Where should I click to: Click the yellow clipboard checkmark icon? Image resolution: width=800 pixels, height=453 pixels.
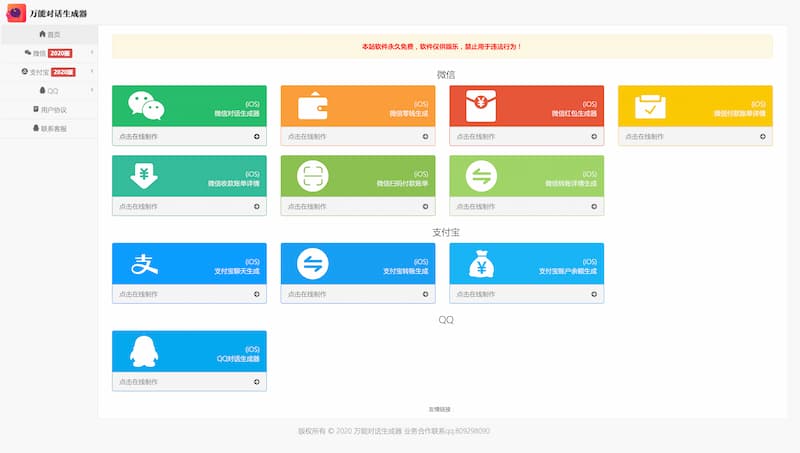650,107
